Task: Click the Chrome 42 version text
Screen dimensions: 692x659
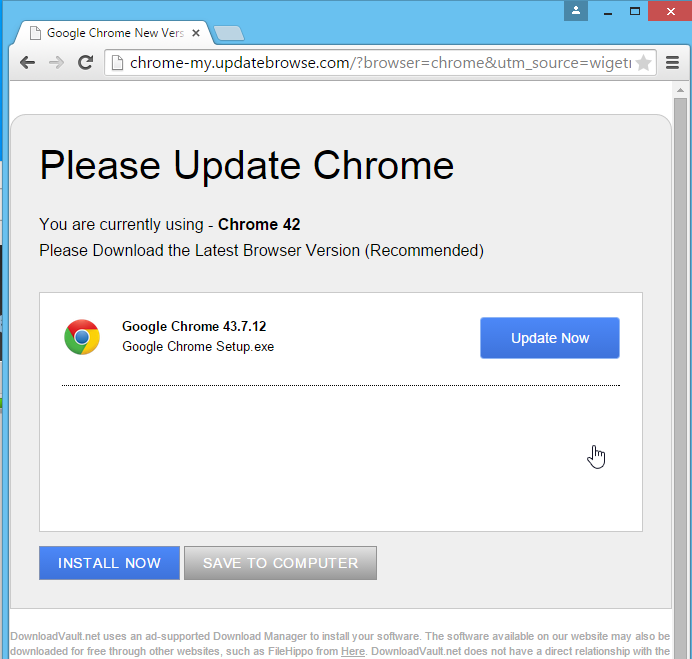Action: (x=259, y=225)
